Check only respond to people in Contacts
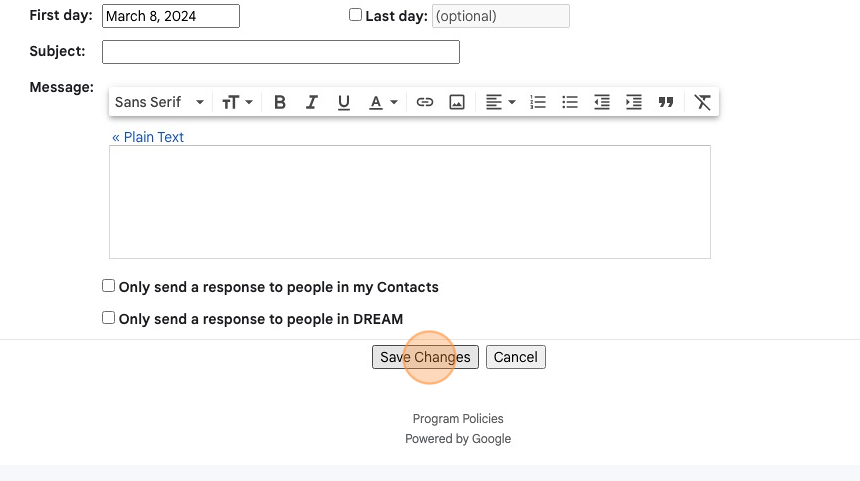Viewport: 860px width, 481px height. point(109,286)
